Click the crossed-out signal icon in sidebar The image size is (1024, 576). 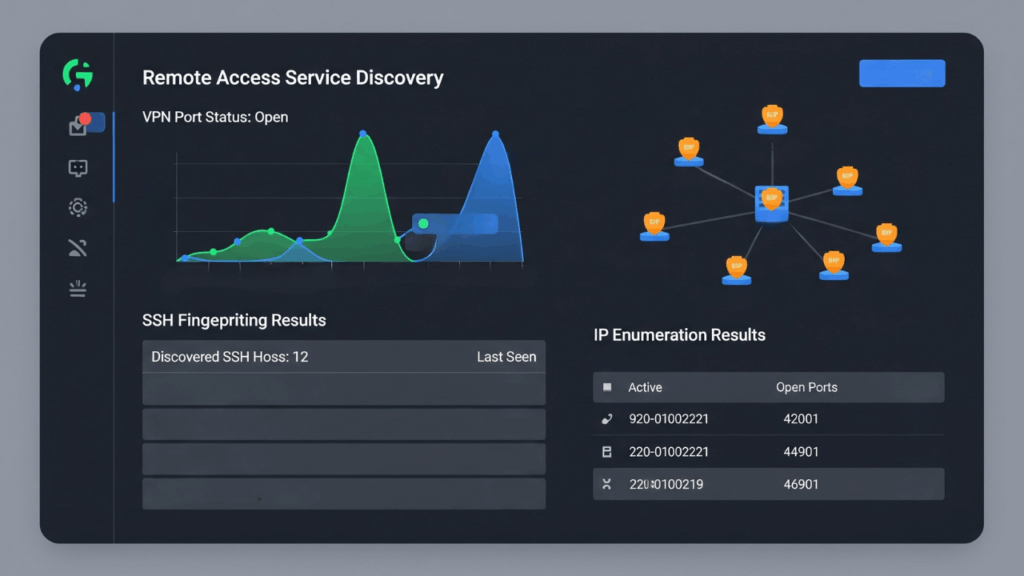tap(78, 248)
